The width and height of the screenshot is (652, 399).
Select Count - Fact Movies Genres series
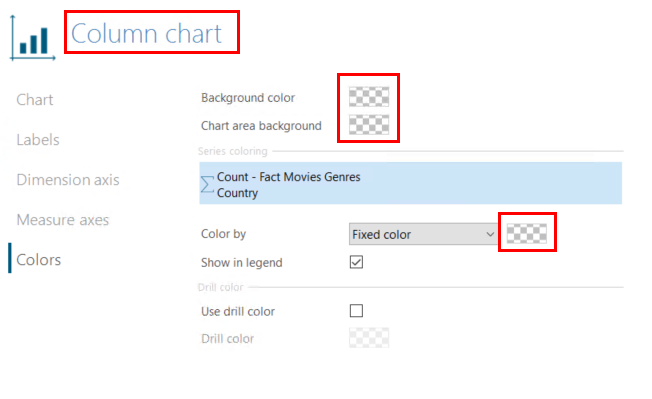tap(410, 183)
